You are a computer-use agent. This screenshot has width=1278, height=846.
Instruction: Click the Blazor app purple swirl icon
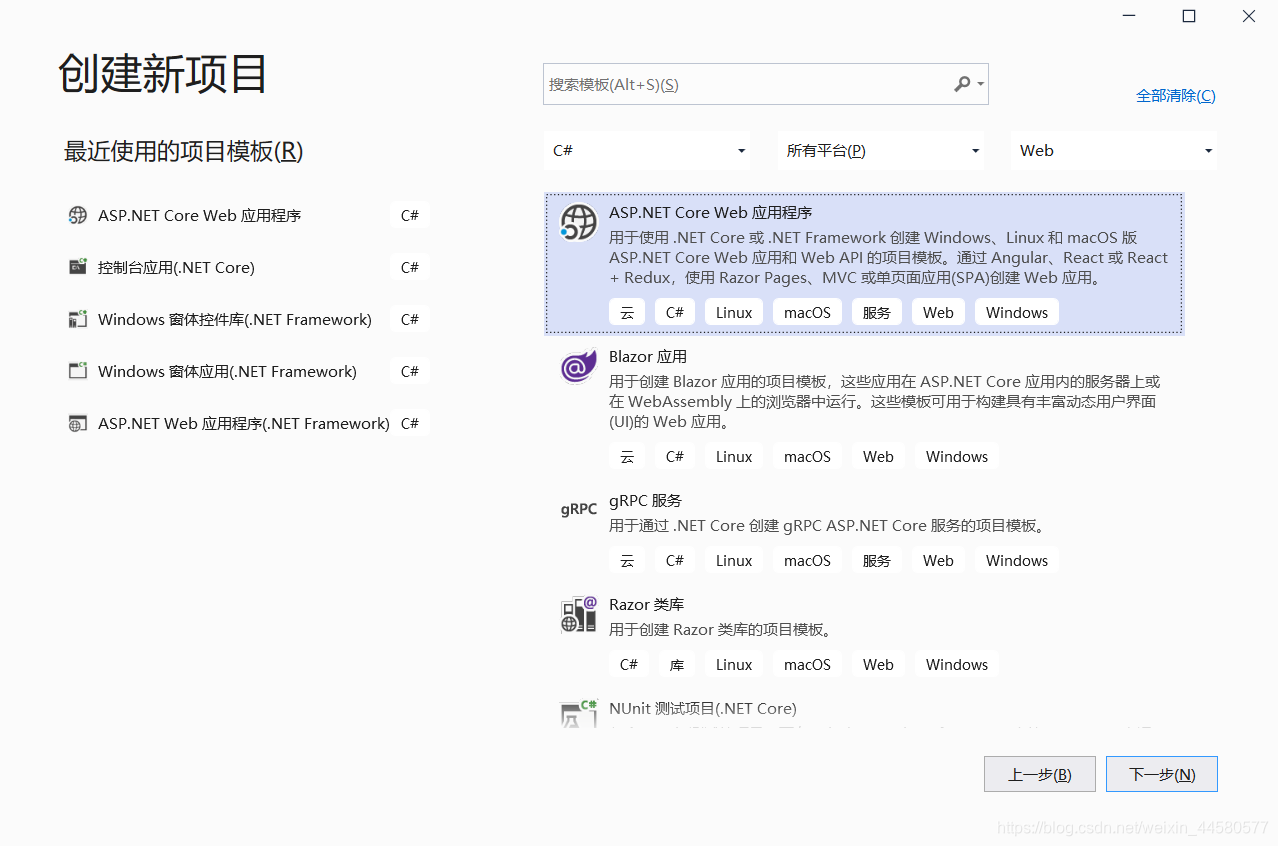pos(578,366)
